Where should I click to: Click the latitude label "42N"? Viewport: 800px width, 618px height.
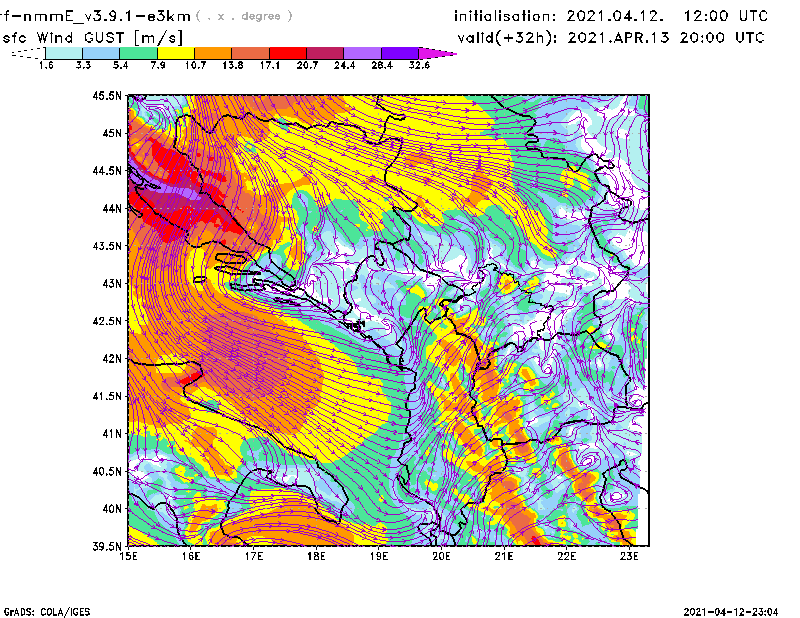112,359
